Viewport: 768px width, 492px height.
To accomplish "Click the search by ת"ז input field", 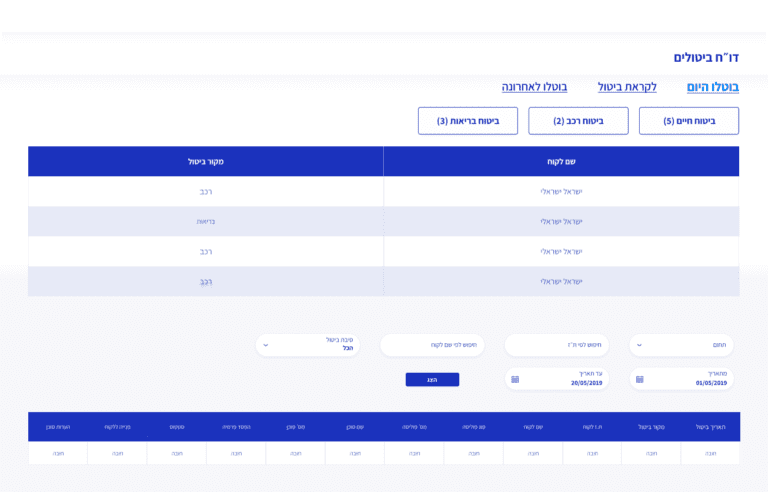I will [x=557, y=345].
